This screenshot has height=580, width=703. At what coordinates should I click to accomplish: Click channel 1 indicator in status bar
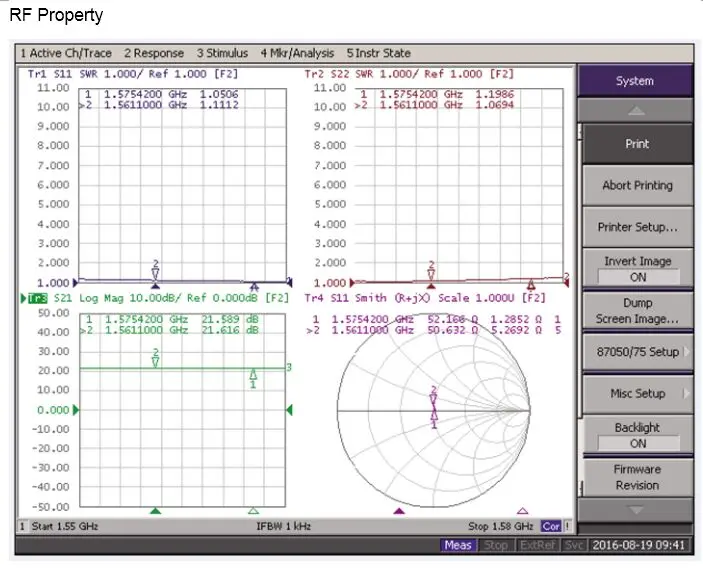pyautogui.click(x=22, y=526)
